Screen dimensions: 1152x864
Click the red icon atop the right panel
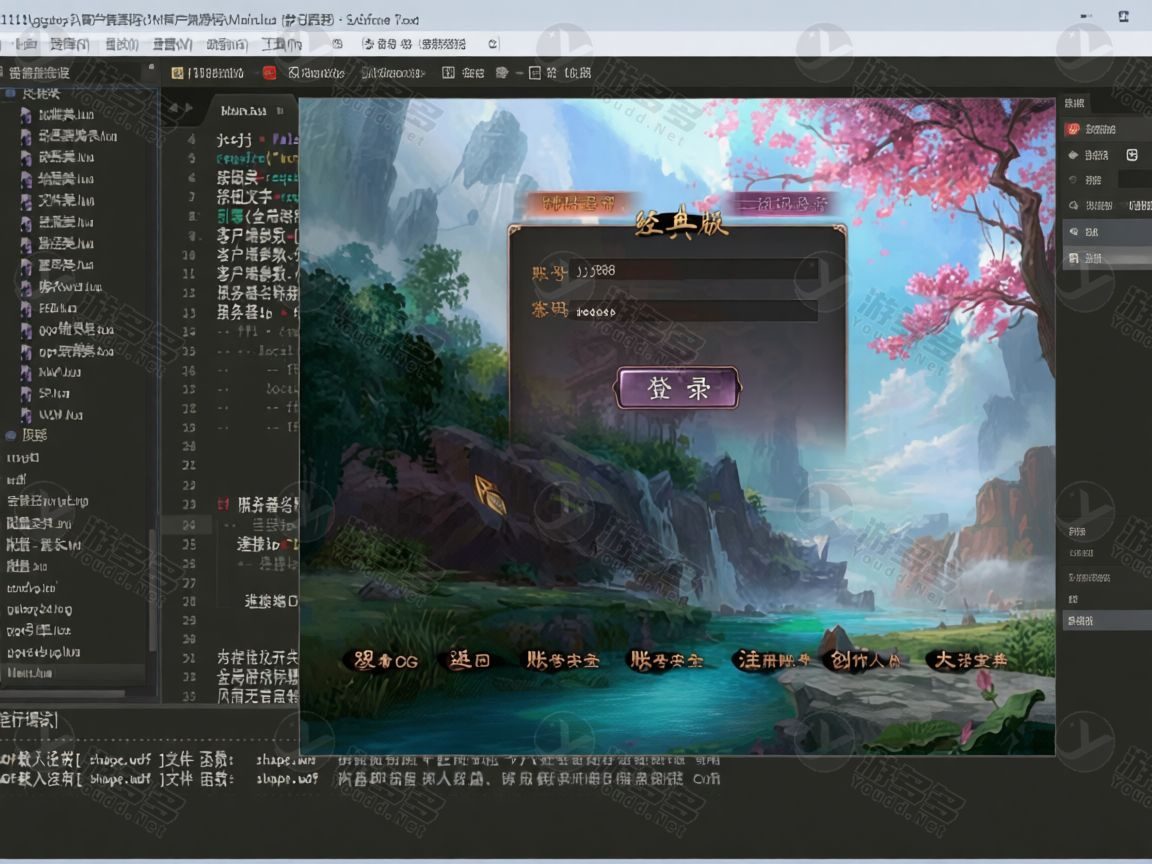[1073, 129]
